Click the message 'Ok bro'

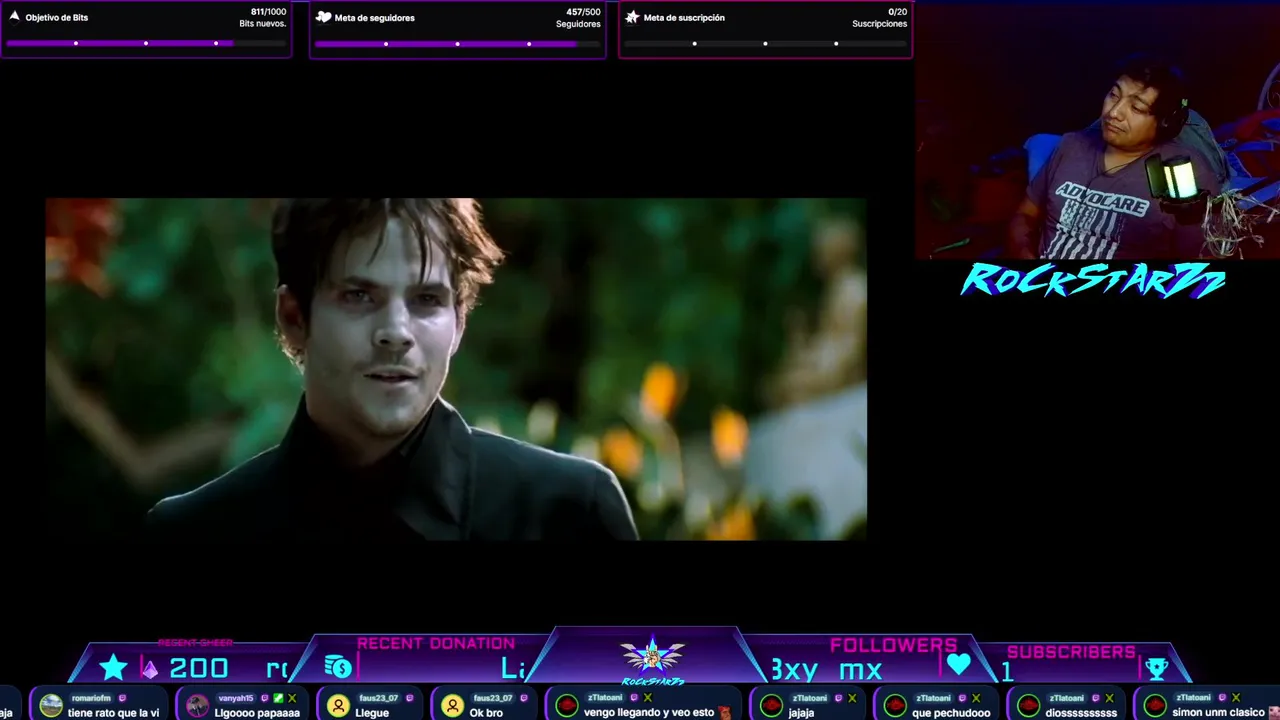[486, 713]
